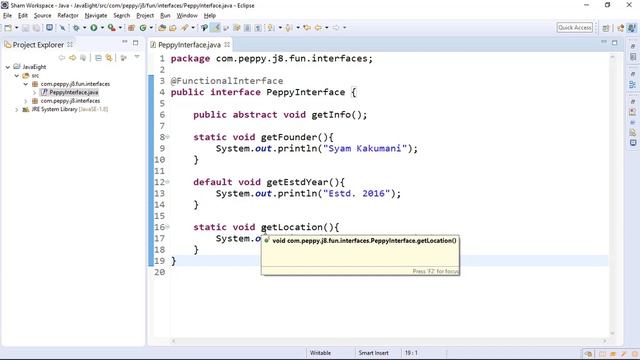The height and width of the screenshot is (360, 640).
Task: Run the program with green Run icon
Action: [x=94, y=28]
